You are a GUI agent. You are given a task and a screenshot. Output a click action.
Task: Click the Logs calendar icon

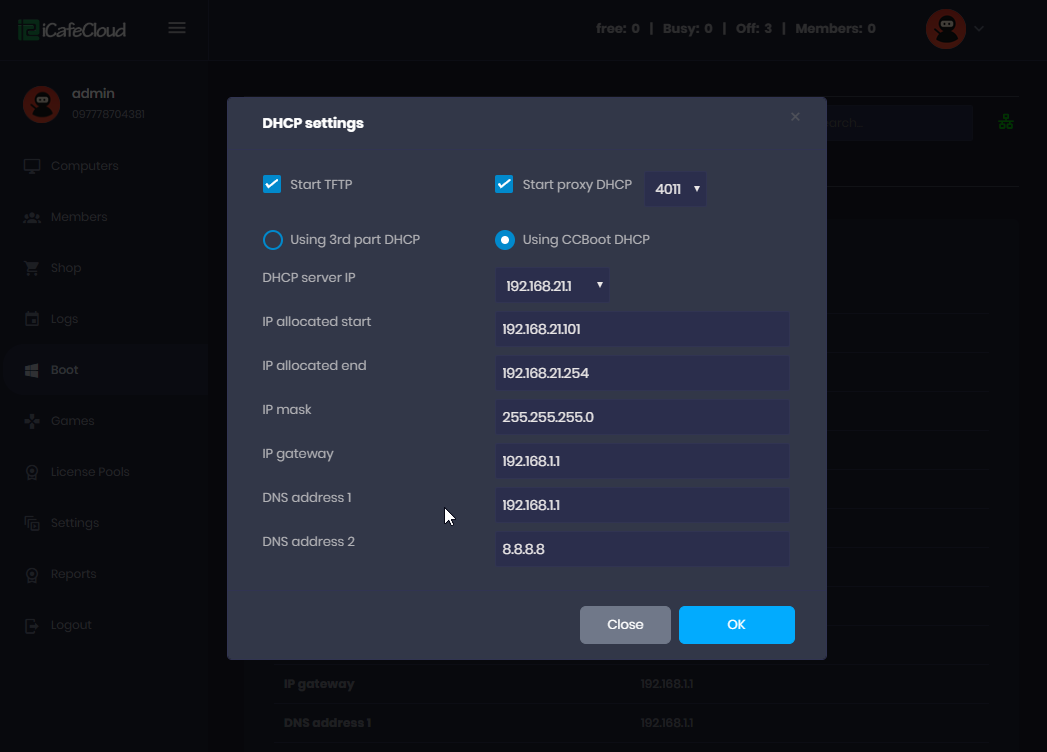31,318
